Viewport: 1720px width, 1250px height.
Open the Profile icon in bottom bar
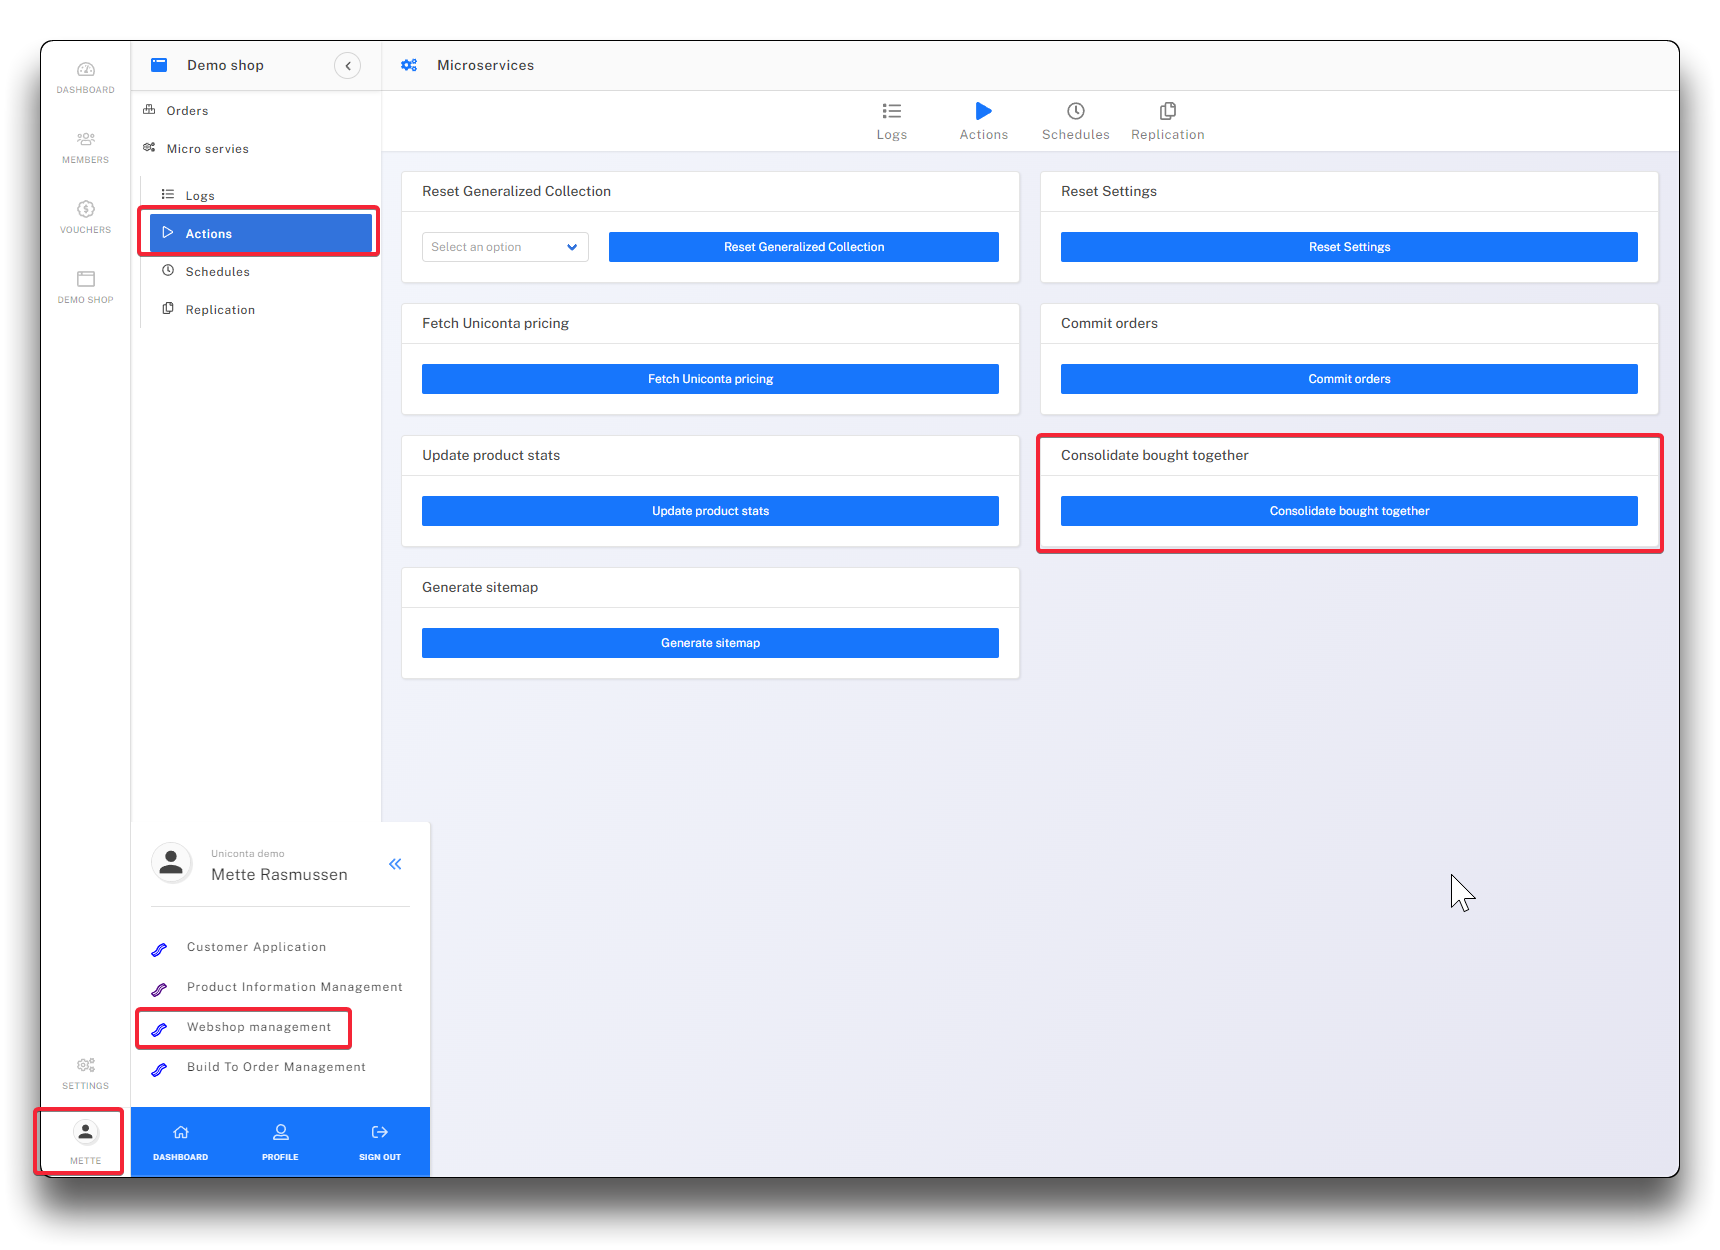pyautogui.click(x=280, y=1133)
